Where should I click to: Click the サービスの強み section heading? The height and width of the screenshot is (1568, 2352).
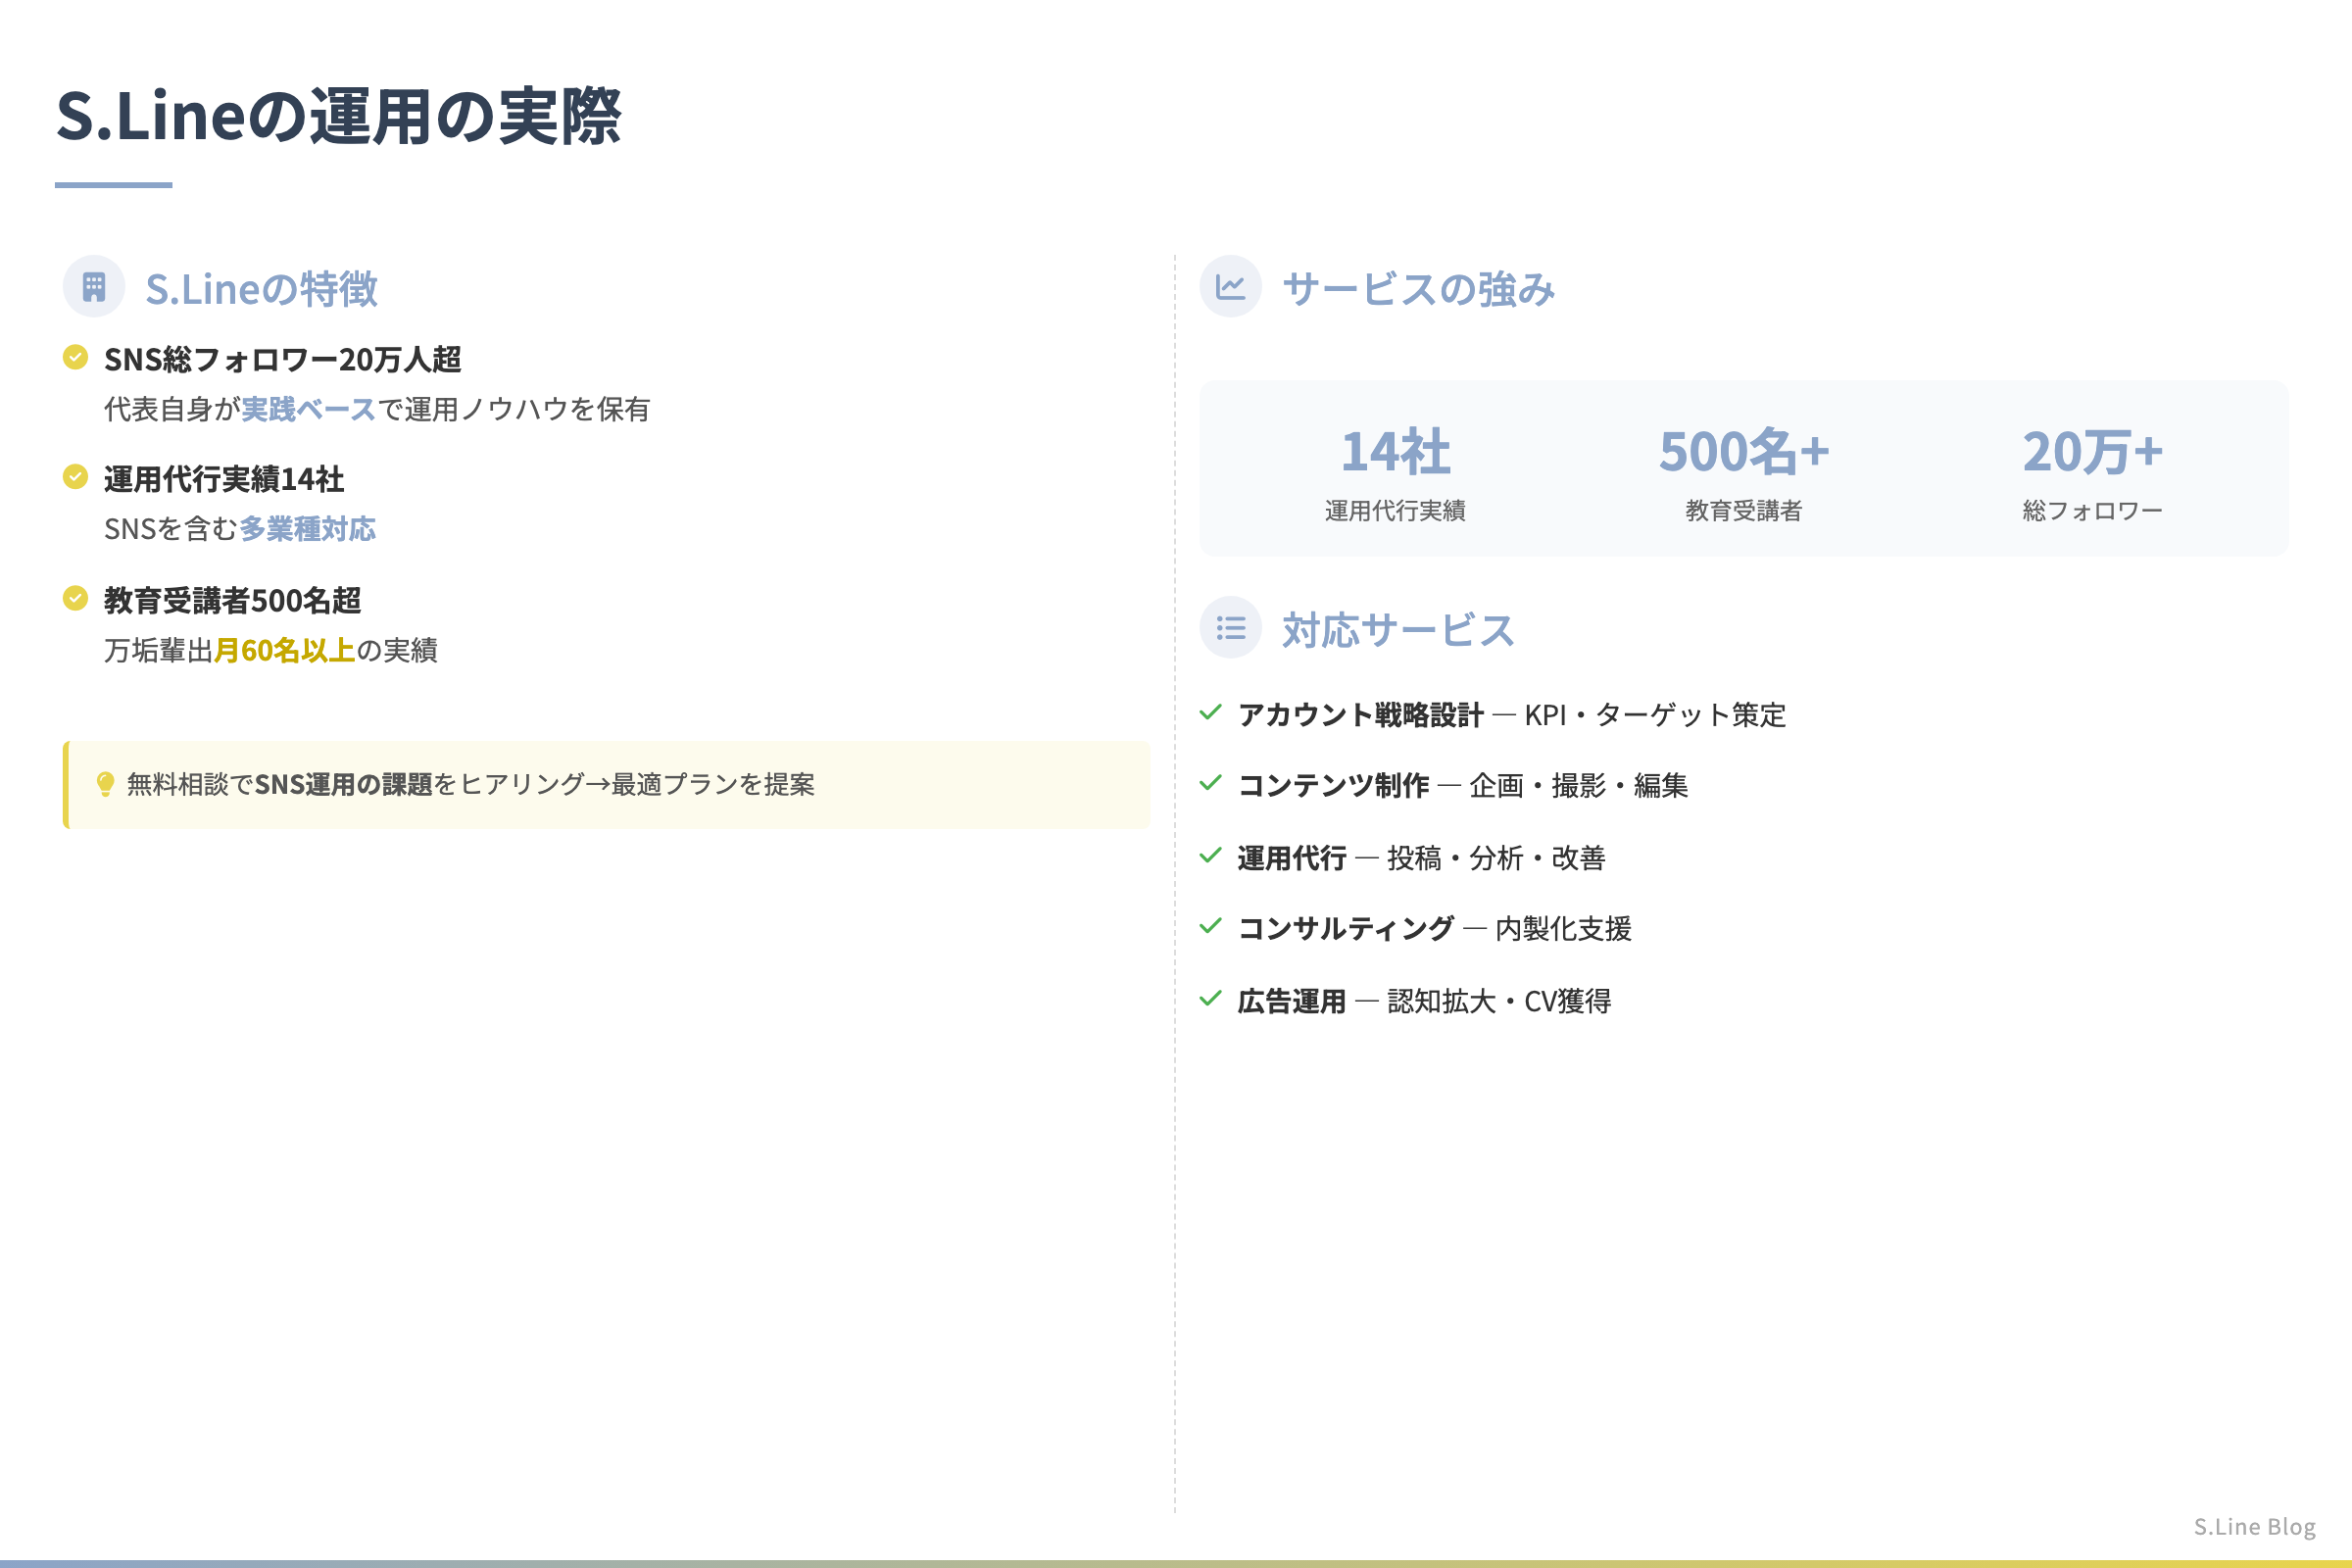click(1419, 289)
